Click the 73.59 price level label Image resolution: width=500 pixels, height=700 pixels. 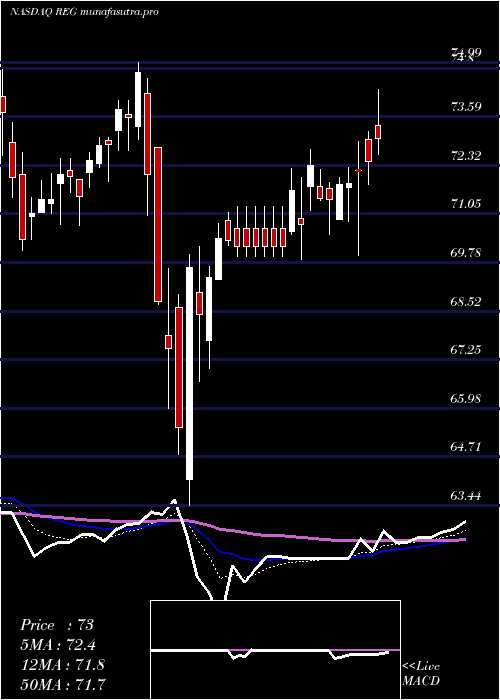click(466, 107)
